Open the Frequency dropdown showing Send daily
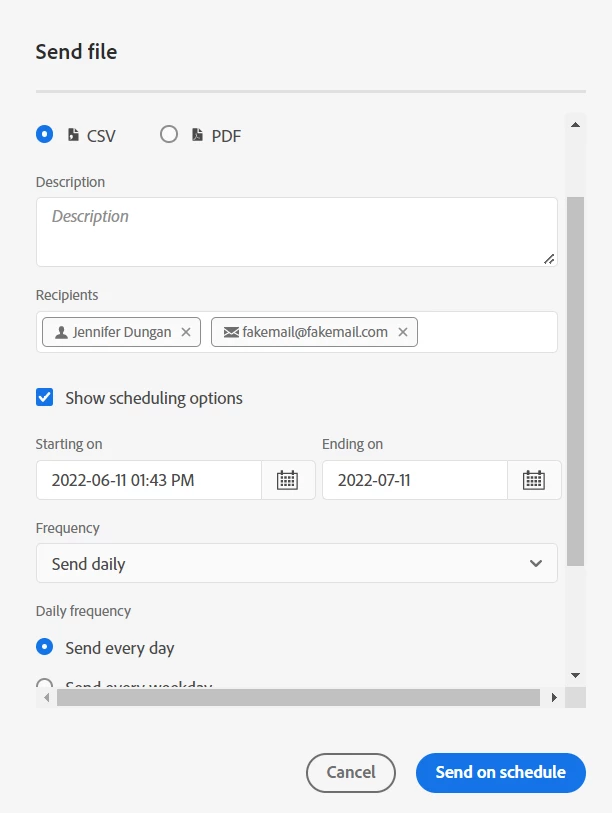612x813 pixels. (x=297, y=563)
